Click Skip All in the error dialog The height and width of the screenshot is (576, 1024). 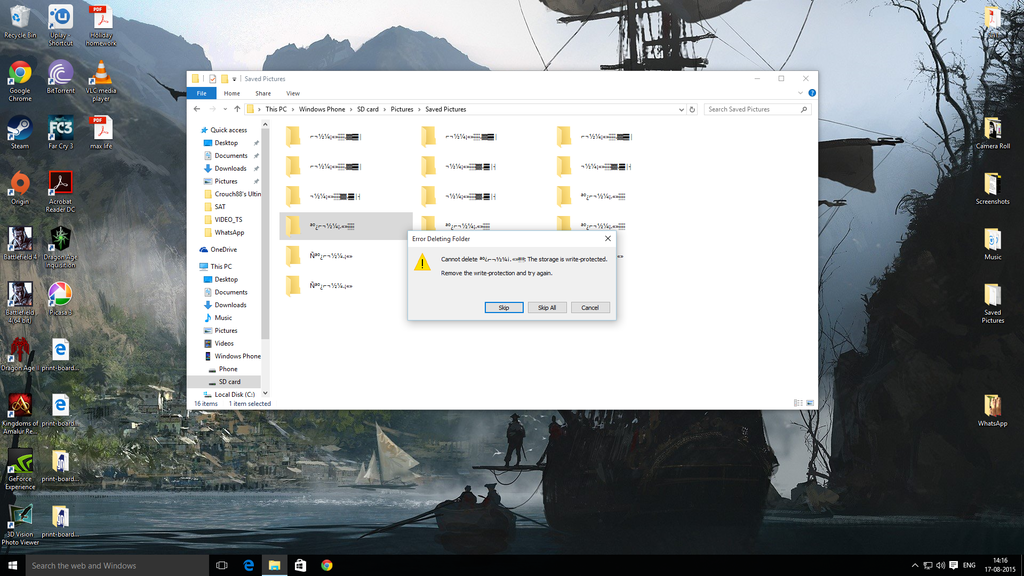547,308
